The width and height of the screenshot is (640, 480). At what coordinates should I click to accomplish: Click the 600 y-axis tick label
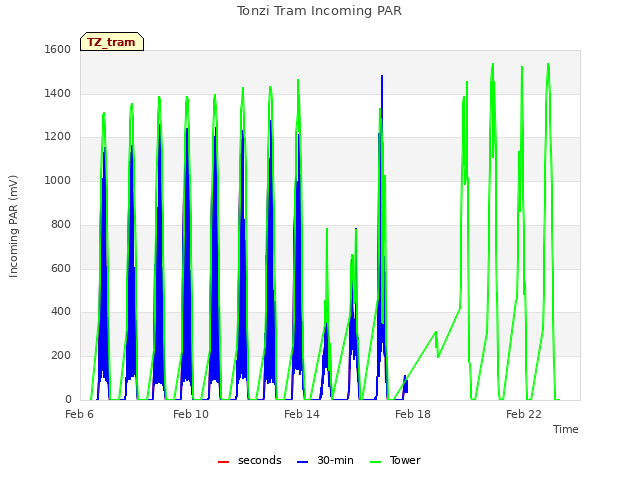coord(61,268)
